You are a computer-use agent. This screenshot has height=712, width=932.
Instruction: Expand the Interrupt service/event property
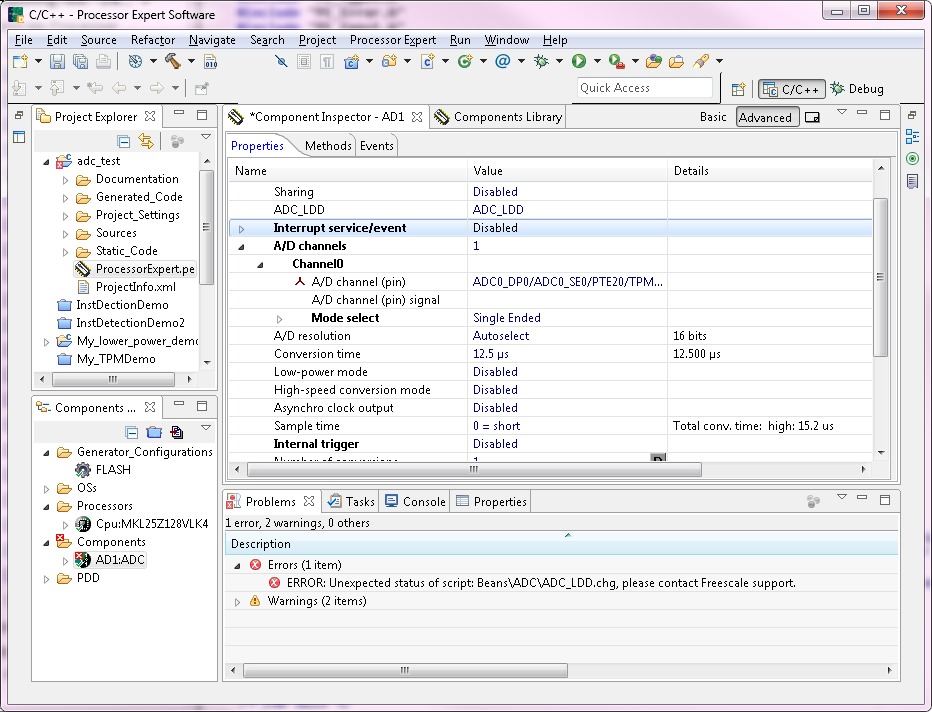click(241, 228)
